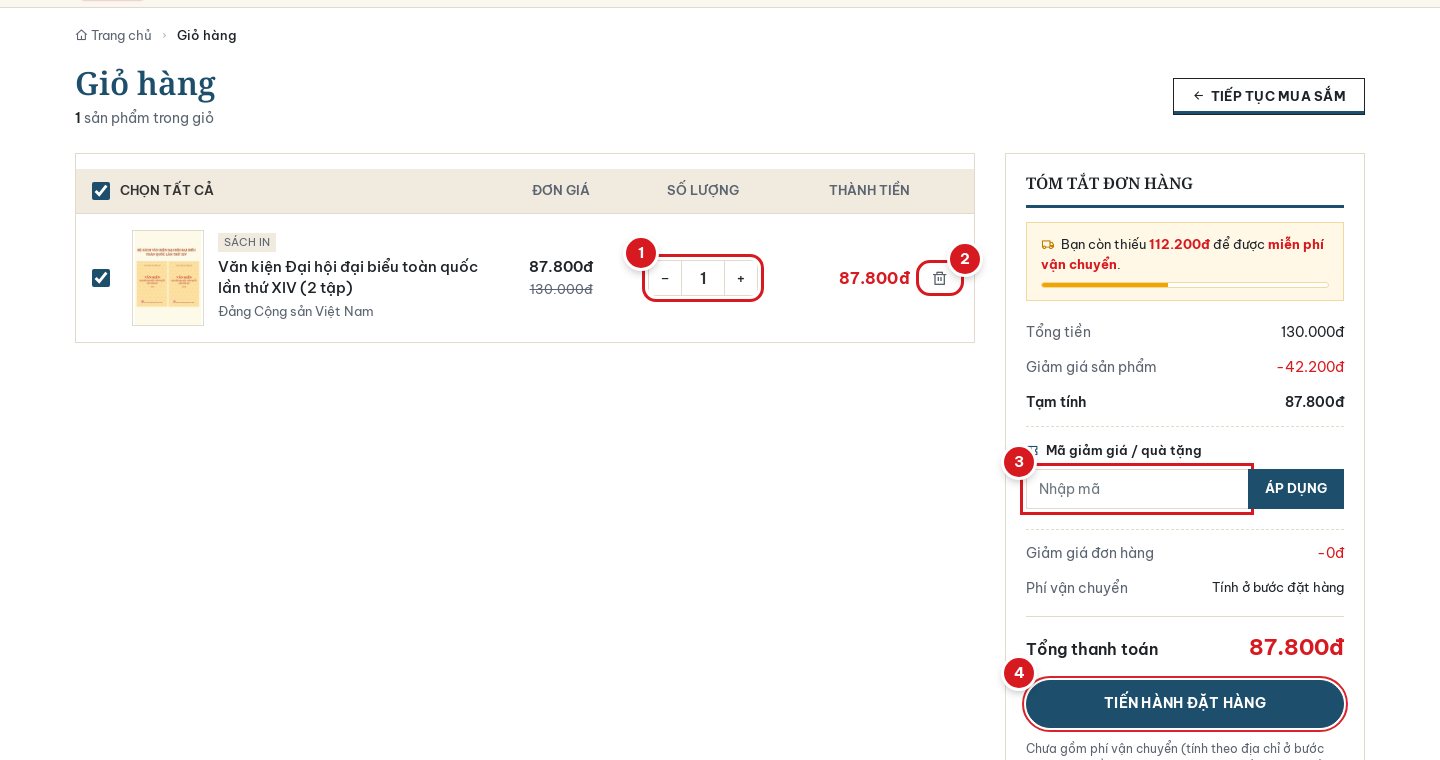The image size is (1440, 760).
Task: Click the 'Đảng Cộng sản Việt Nam' author text
Action: coord(296,312)
